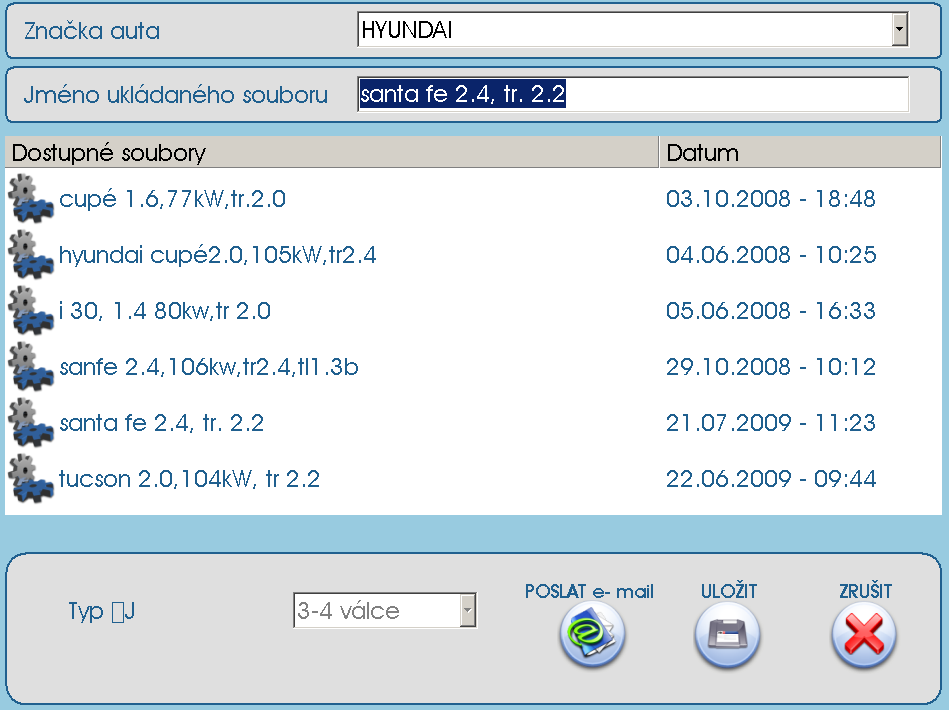The height and width of the screenshot is (710, 949).
Task: Click gear icon beside cupé 1.6,77kW,tr.2.0
Action: tap(30, 198)
